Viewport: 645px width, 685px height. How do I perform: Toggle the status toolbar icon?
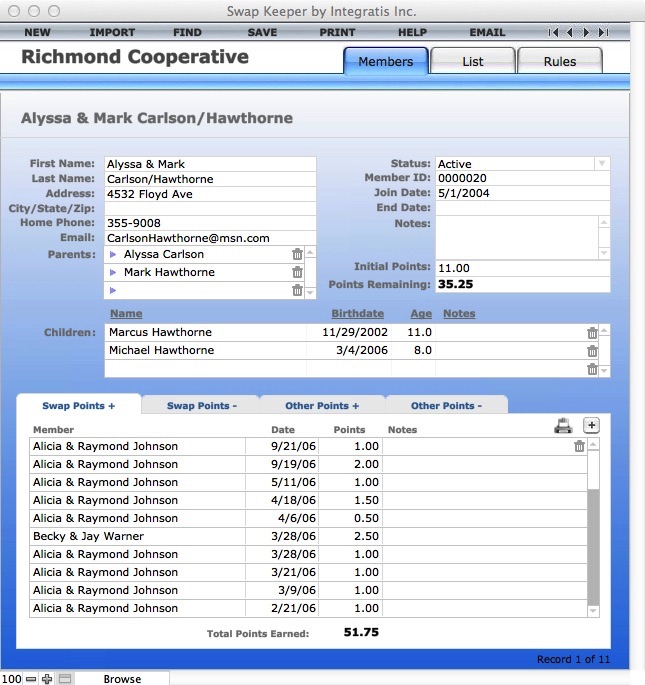65,679
